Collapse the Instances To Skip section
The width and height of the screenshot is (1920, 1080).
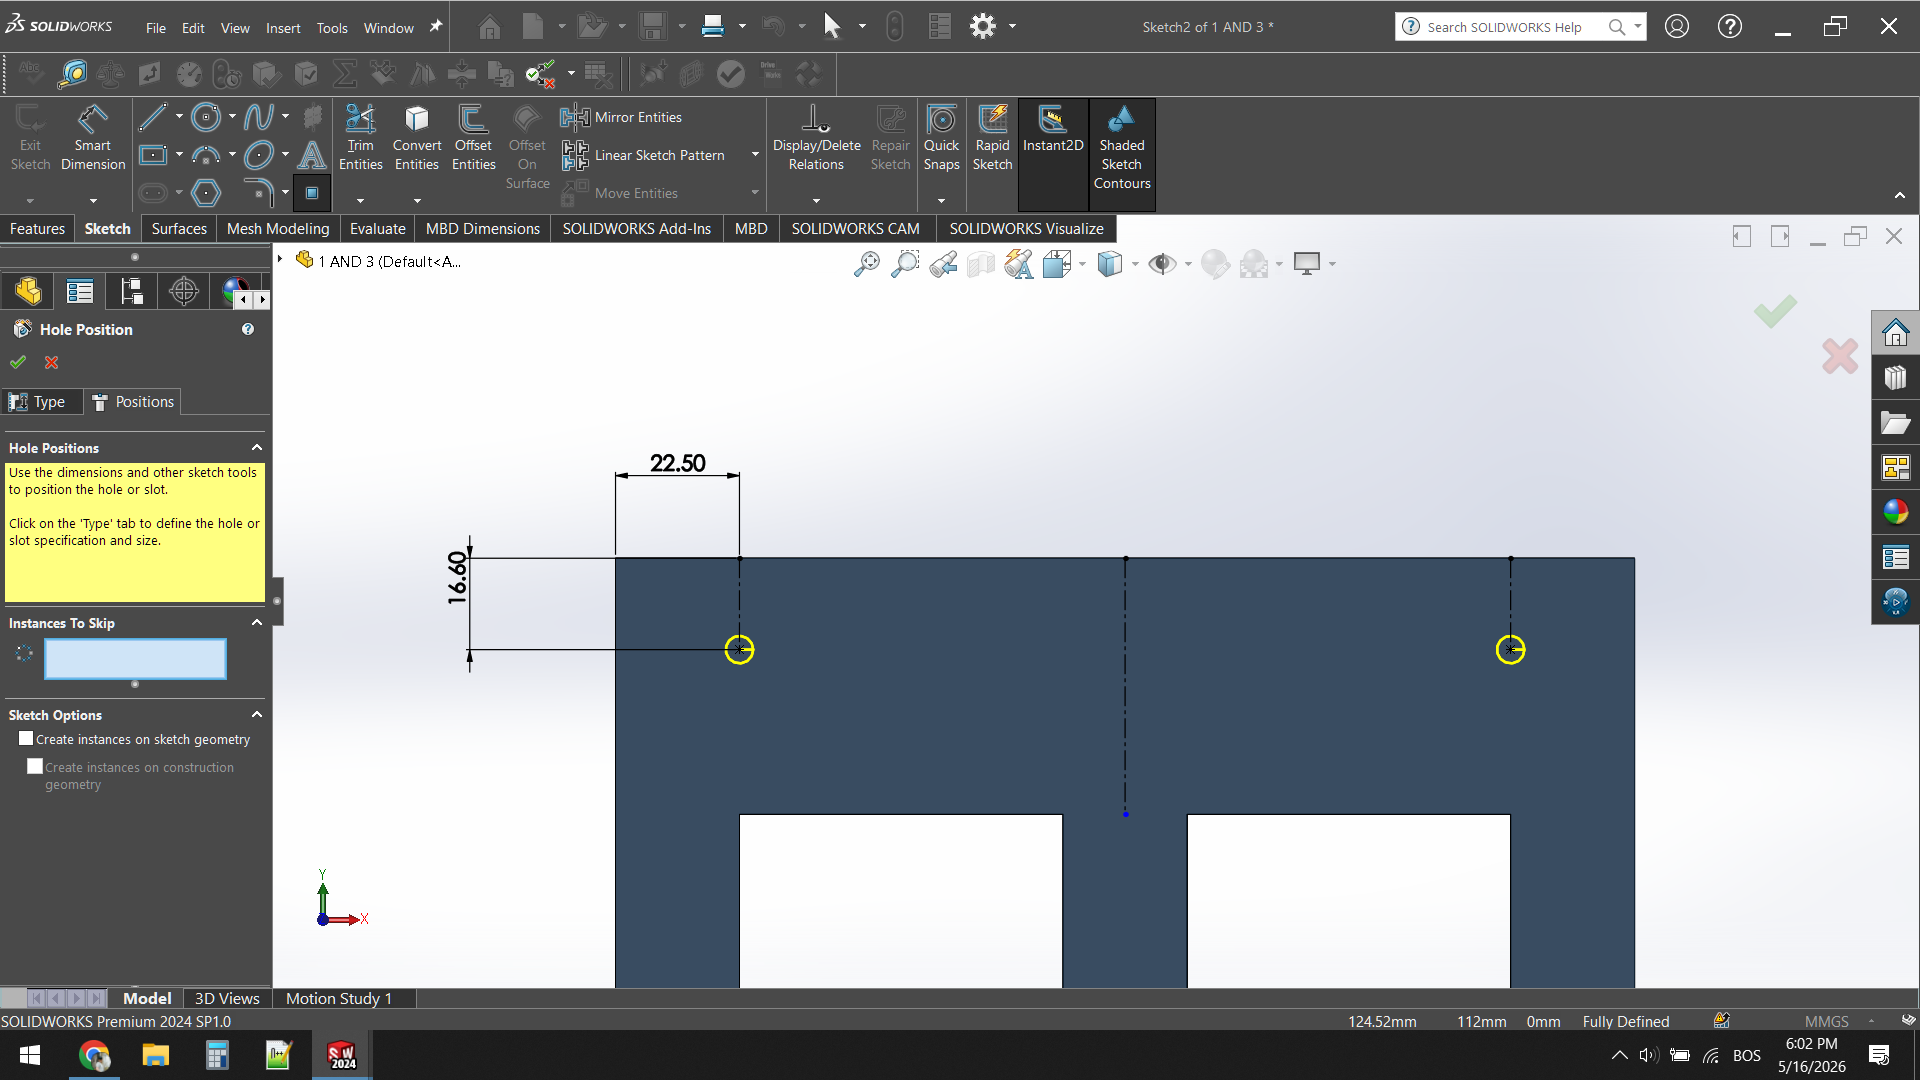pos(257,623)
